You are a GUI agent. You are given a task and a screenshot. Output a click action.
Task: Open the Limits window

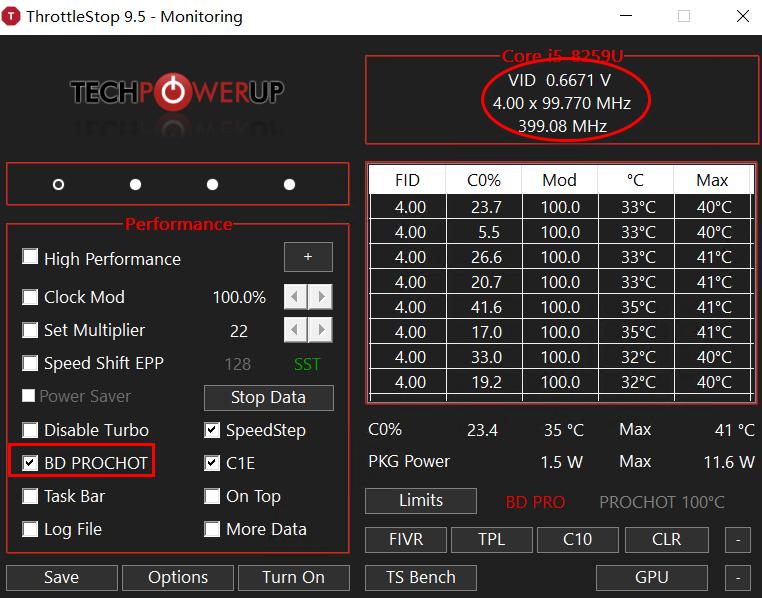pos(421,500)
